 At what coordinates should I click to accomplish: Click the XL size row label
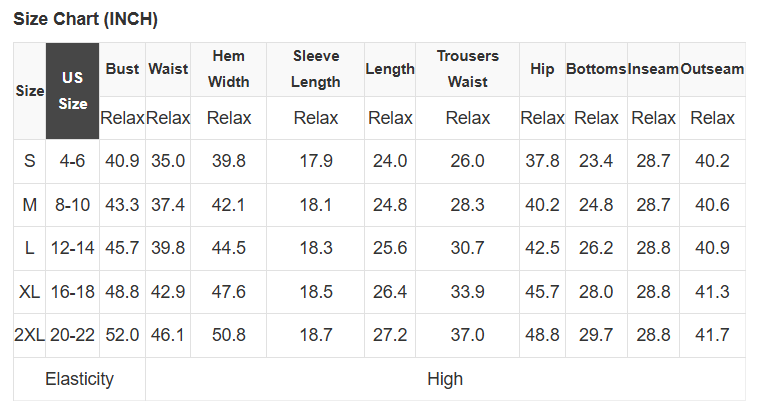point(29,292)
